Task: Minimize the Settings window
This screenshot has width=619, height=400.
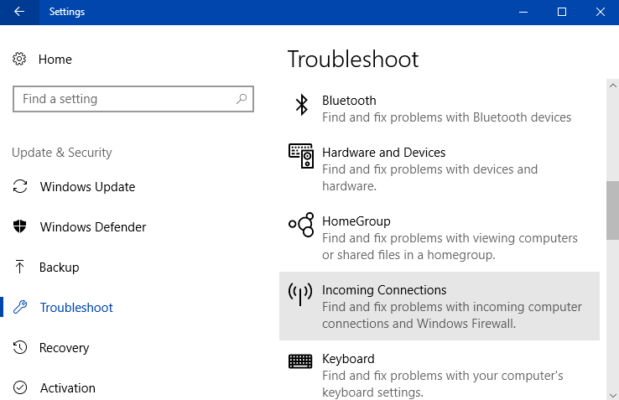Action: coord(523,12)
